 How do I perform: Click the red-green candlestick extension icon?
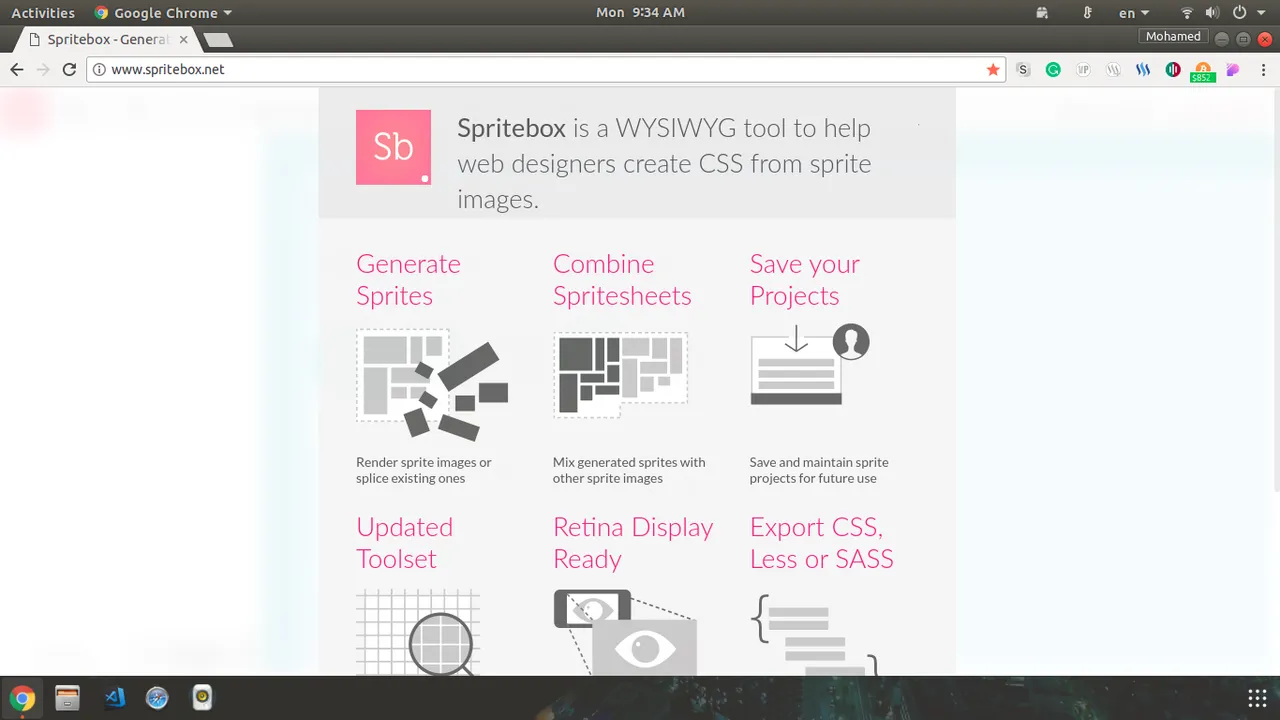pos(1173,69)
